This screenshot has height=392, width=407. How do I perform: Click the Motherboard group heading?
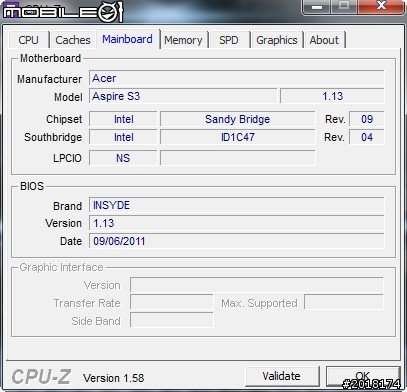pos(50,58)
